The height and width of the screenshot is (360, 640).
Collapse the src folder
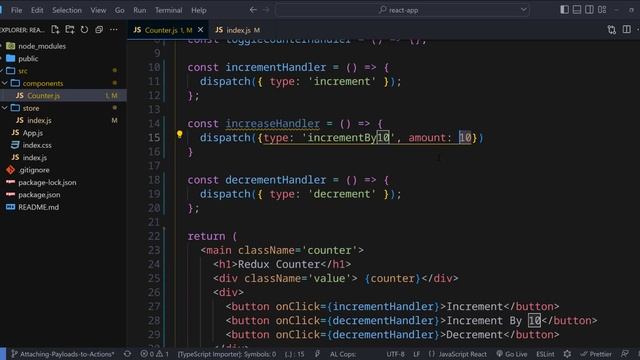pyautogui.click(x=22, y=71)
